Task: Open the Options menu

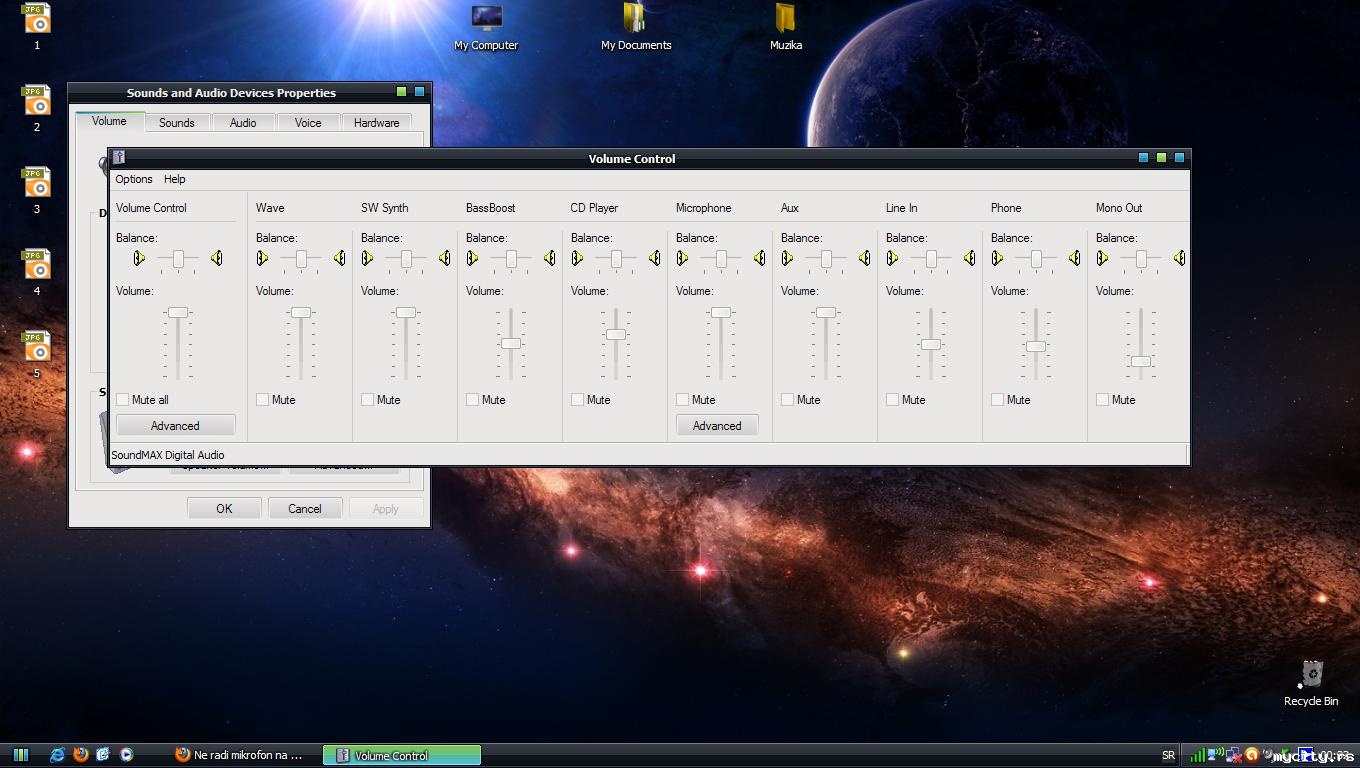Action: [134, 179]
